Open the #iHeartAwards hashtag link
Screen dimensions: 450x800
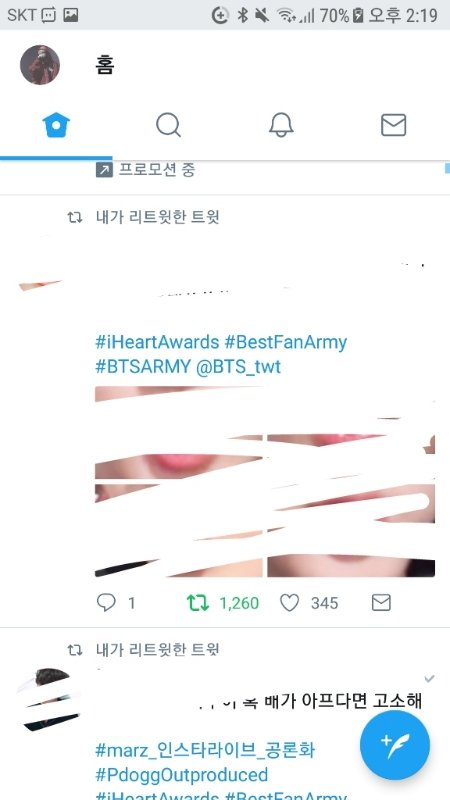[x=157, y=342]
